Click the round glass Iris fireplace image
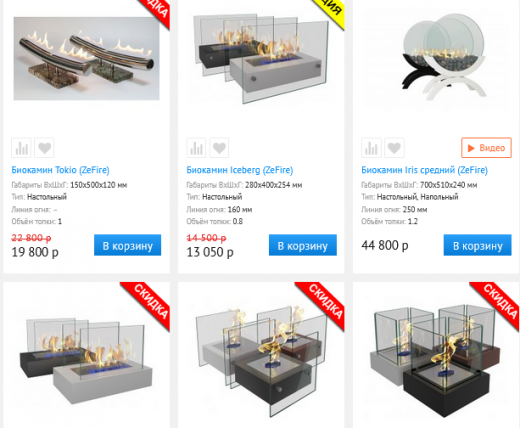Viewport: 520px width, 428px height. (443, 56)
